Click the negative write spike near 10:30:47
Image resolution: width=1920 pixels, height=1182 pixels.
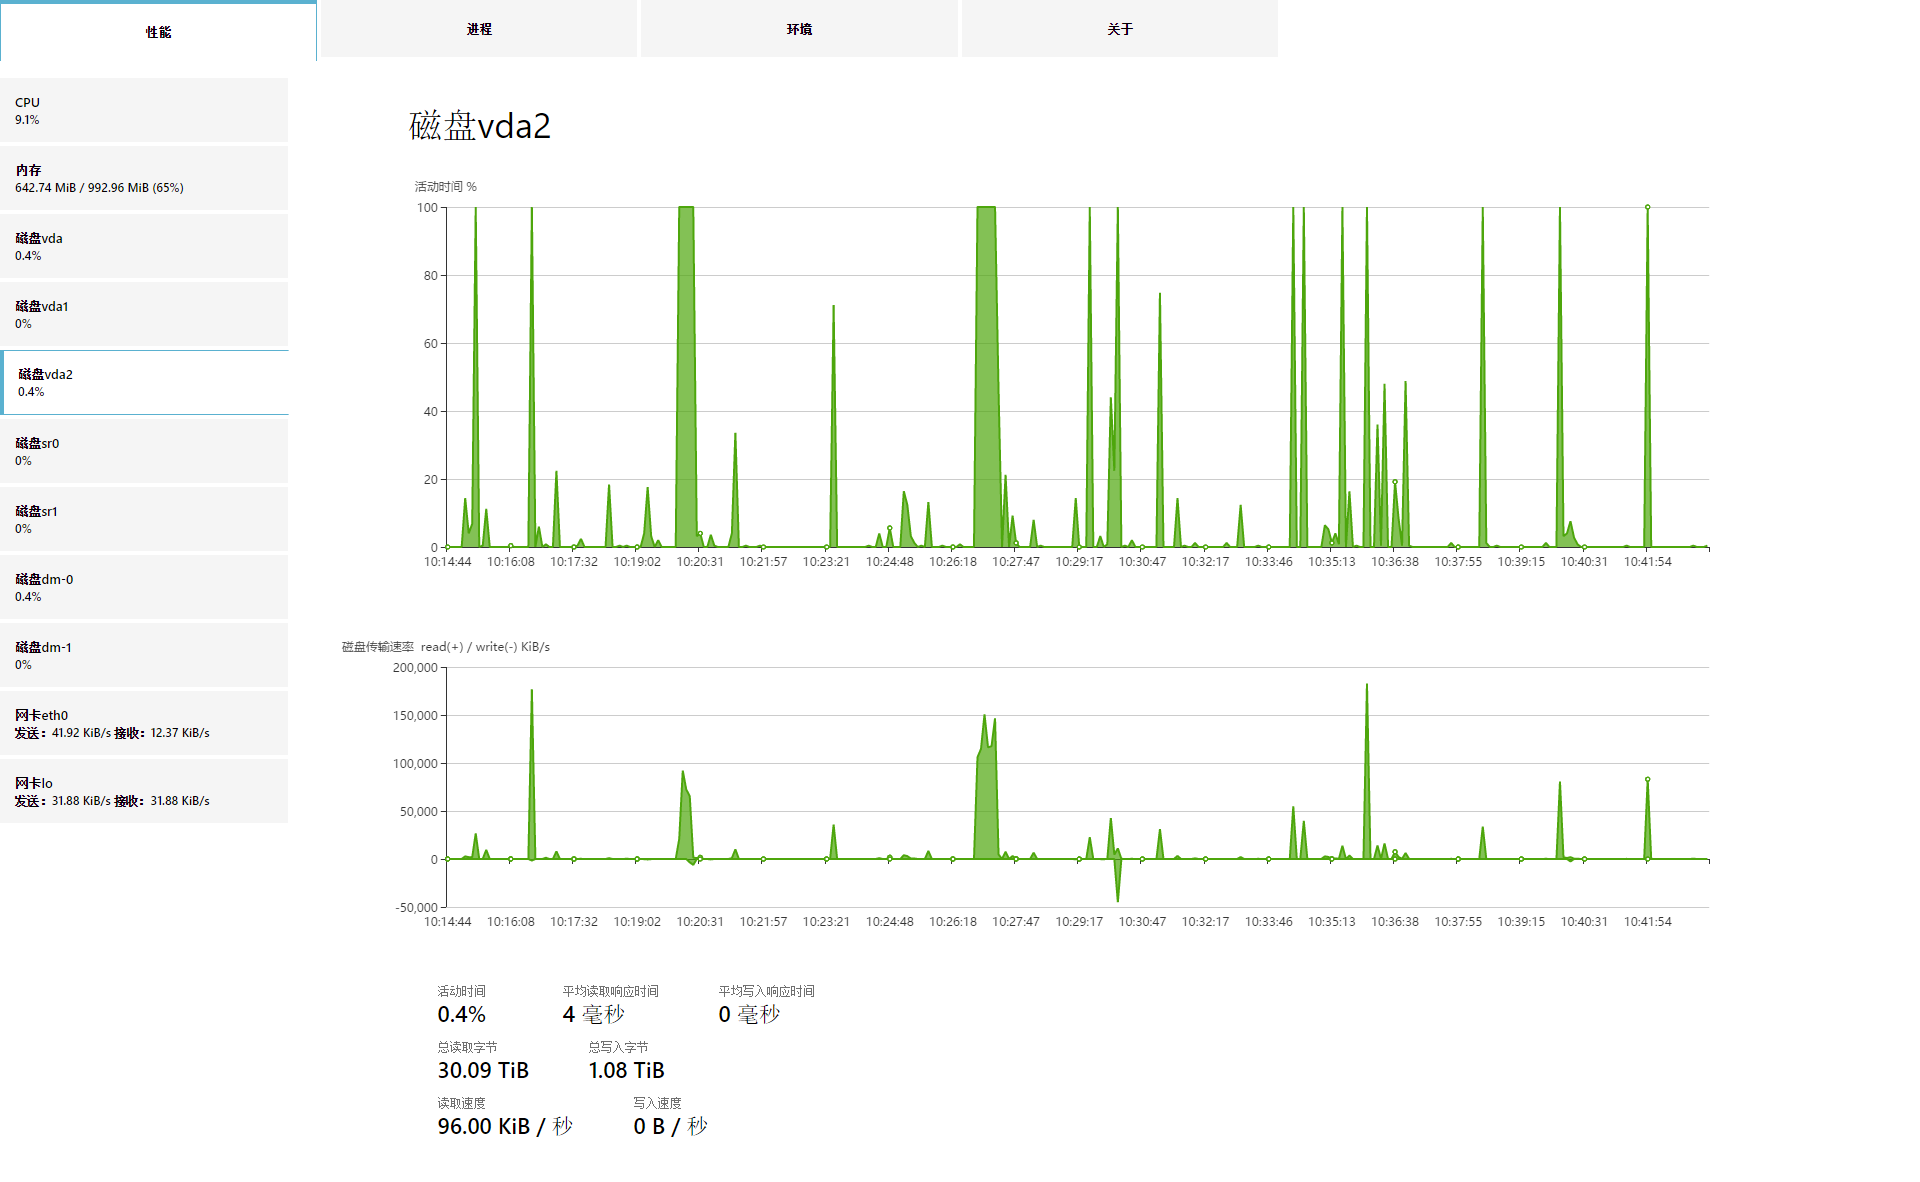pyautogui.click(x=1118, y=880)
